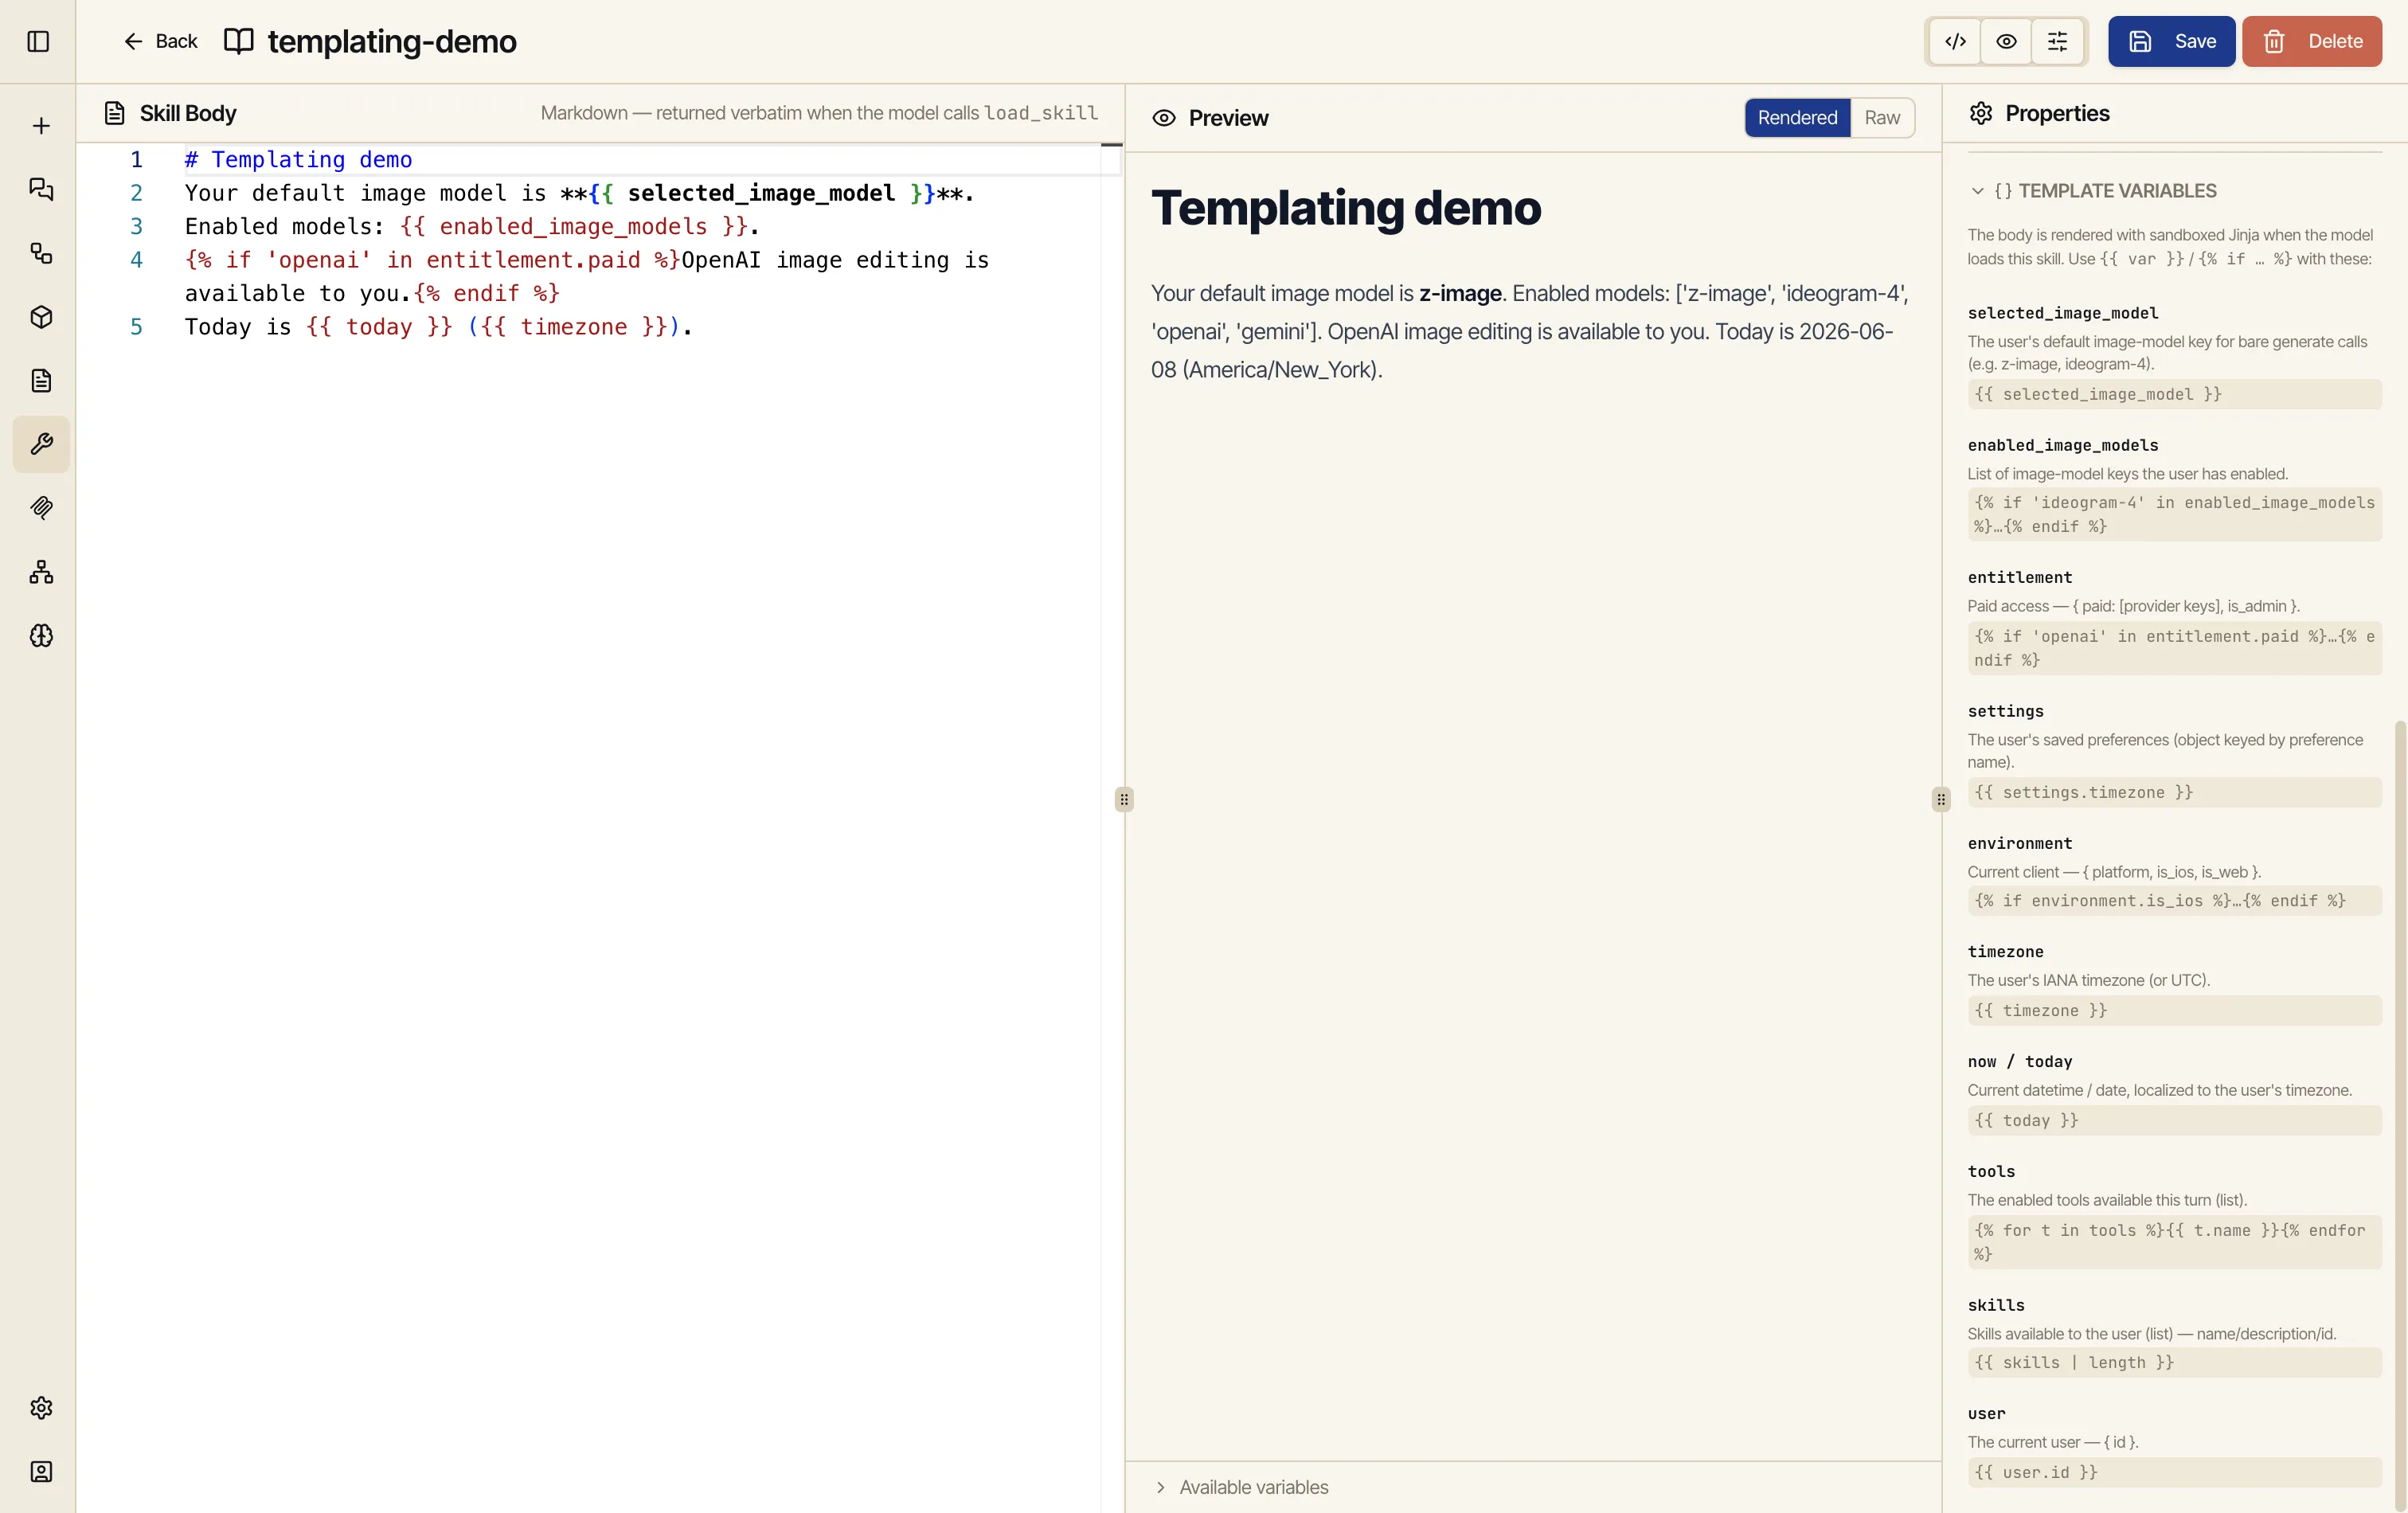Click line number 4 in editor gutter

click(x=136, y=260)
